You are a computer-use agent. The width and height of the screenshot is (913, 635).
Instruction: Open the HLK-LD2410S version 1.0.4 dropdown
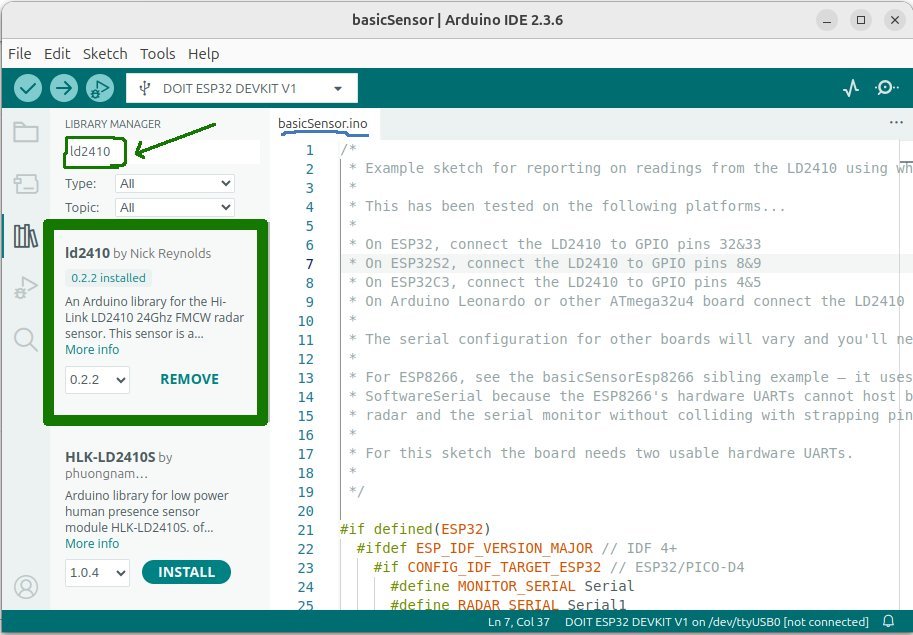coord(97,573)
